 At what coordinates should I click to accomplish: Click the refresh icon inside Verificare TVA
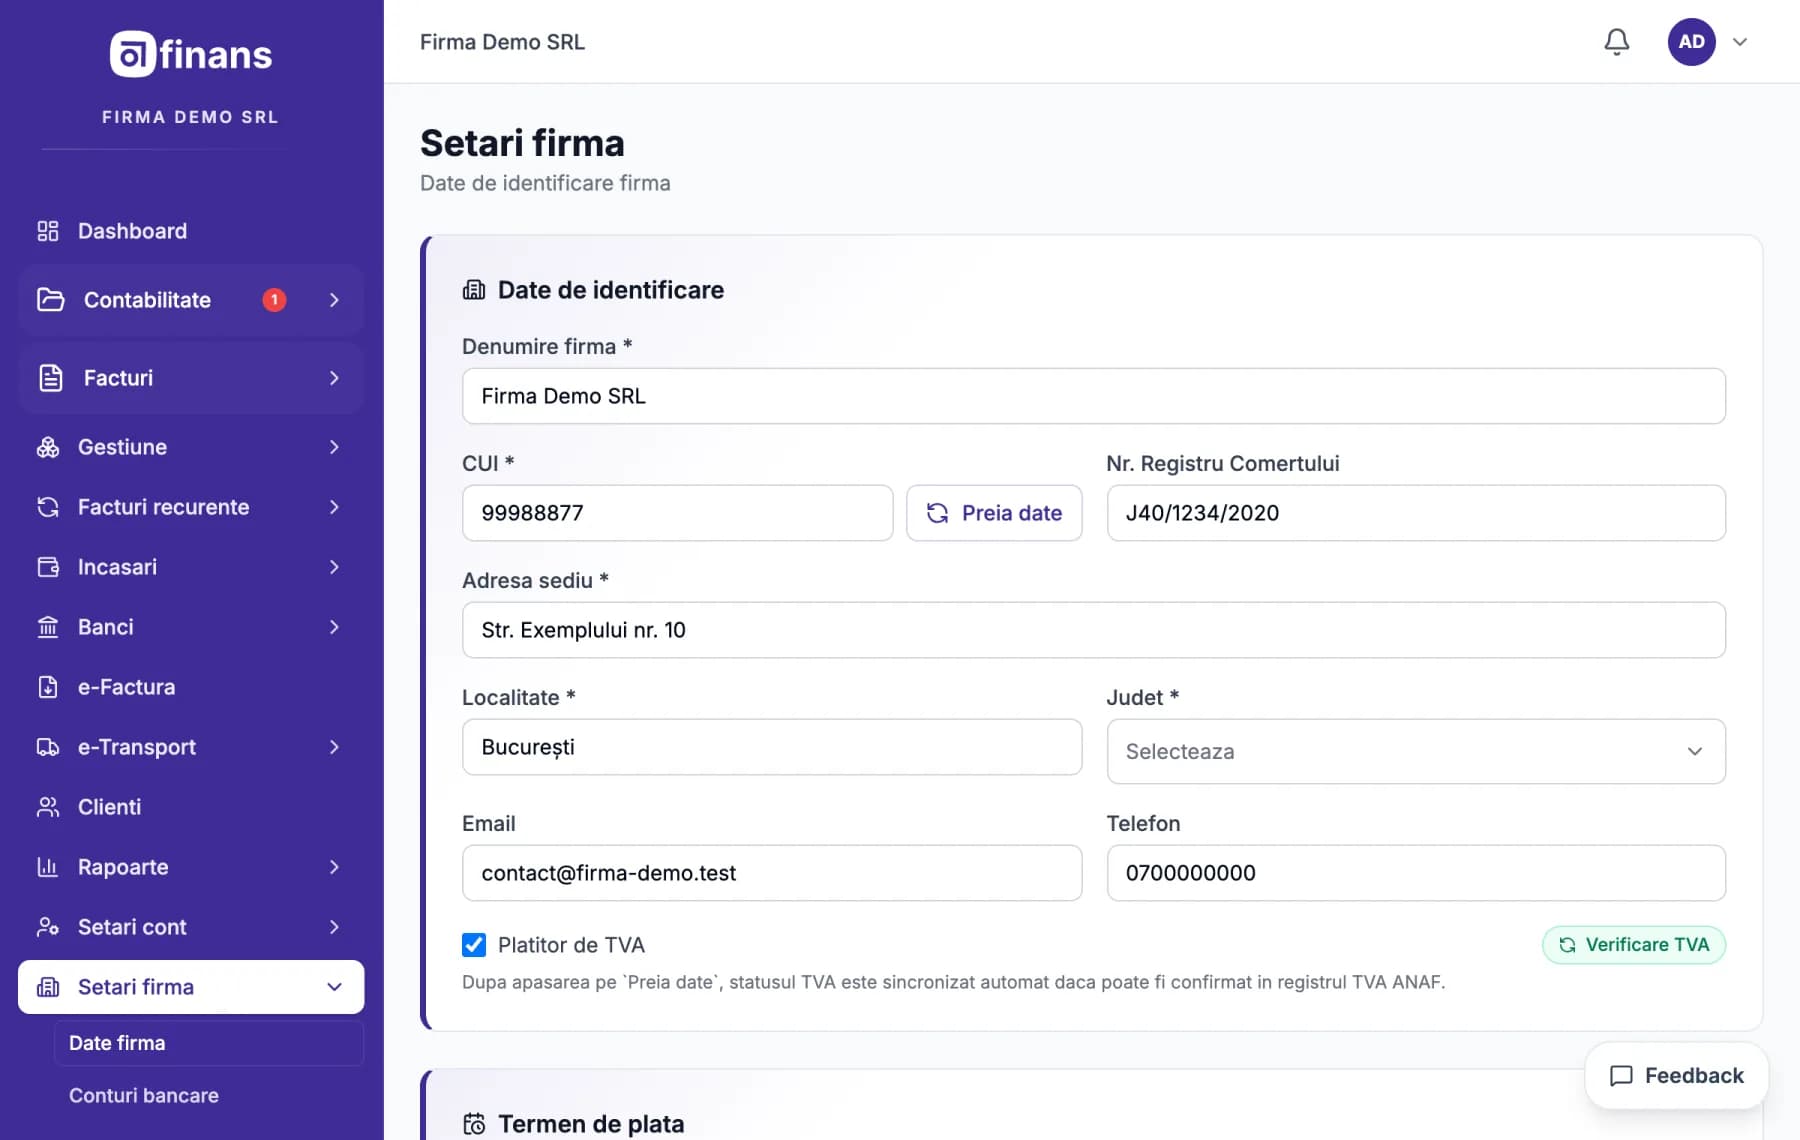tap(1567, 945)
